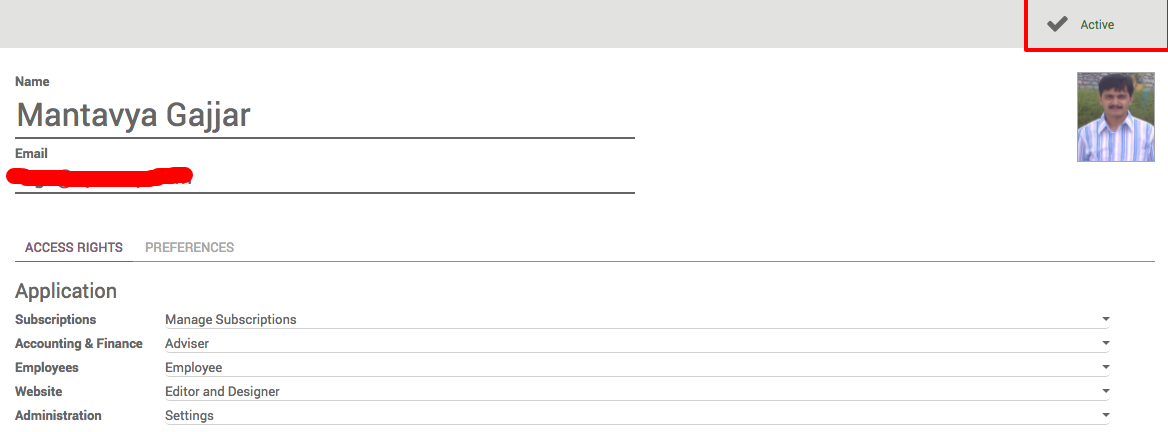Viewport: 1168px width, 432px height.
Task: Expand the Accounting & Finance dropdown arrow
Action: tap(1105, 343)
